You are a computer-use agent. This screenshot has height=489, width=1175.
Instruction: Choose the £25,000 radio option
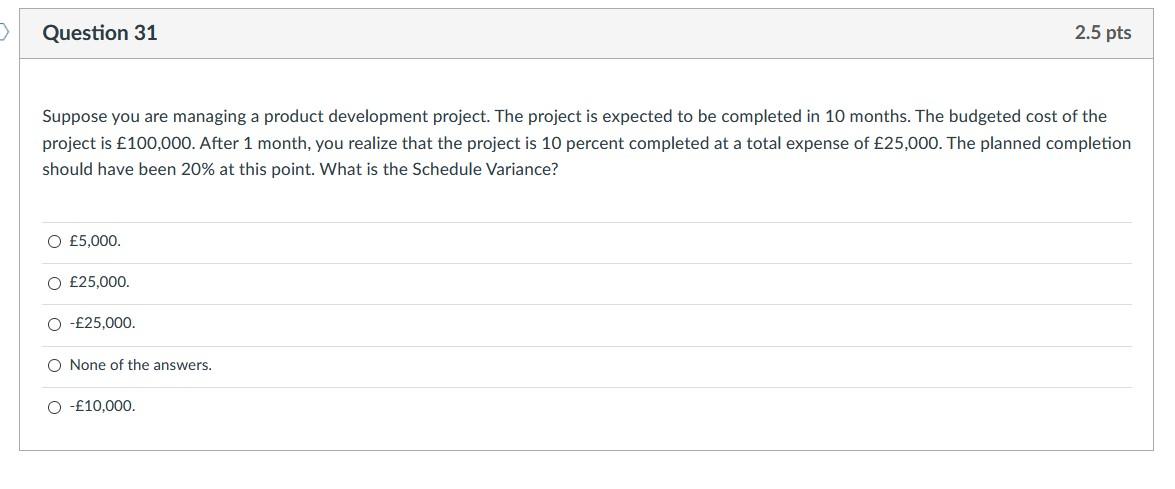54,283
